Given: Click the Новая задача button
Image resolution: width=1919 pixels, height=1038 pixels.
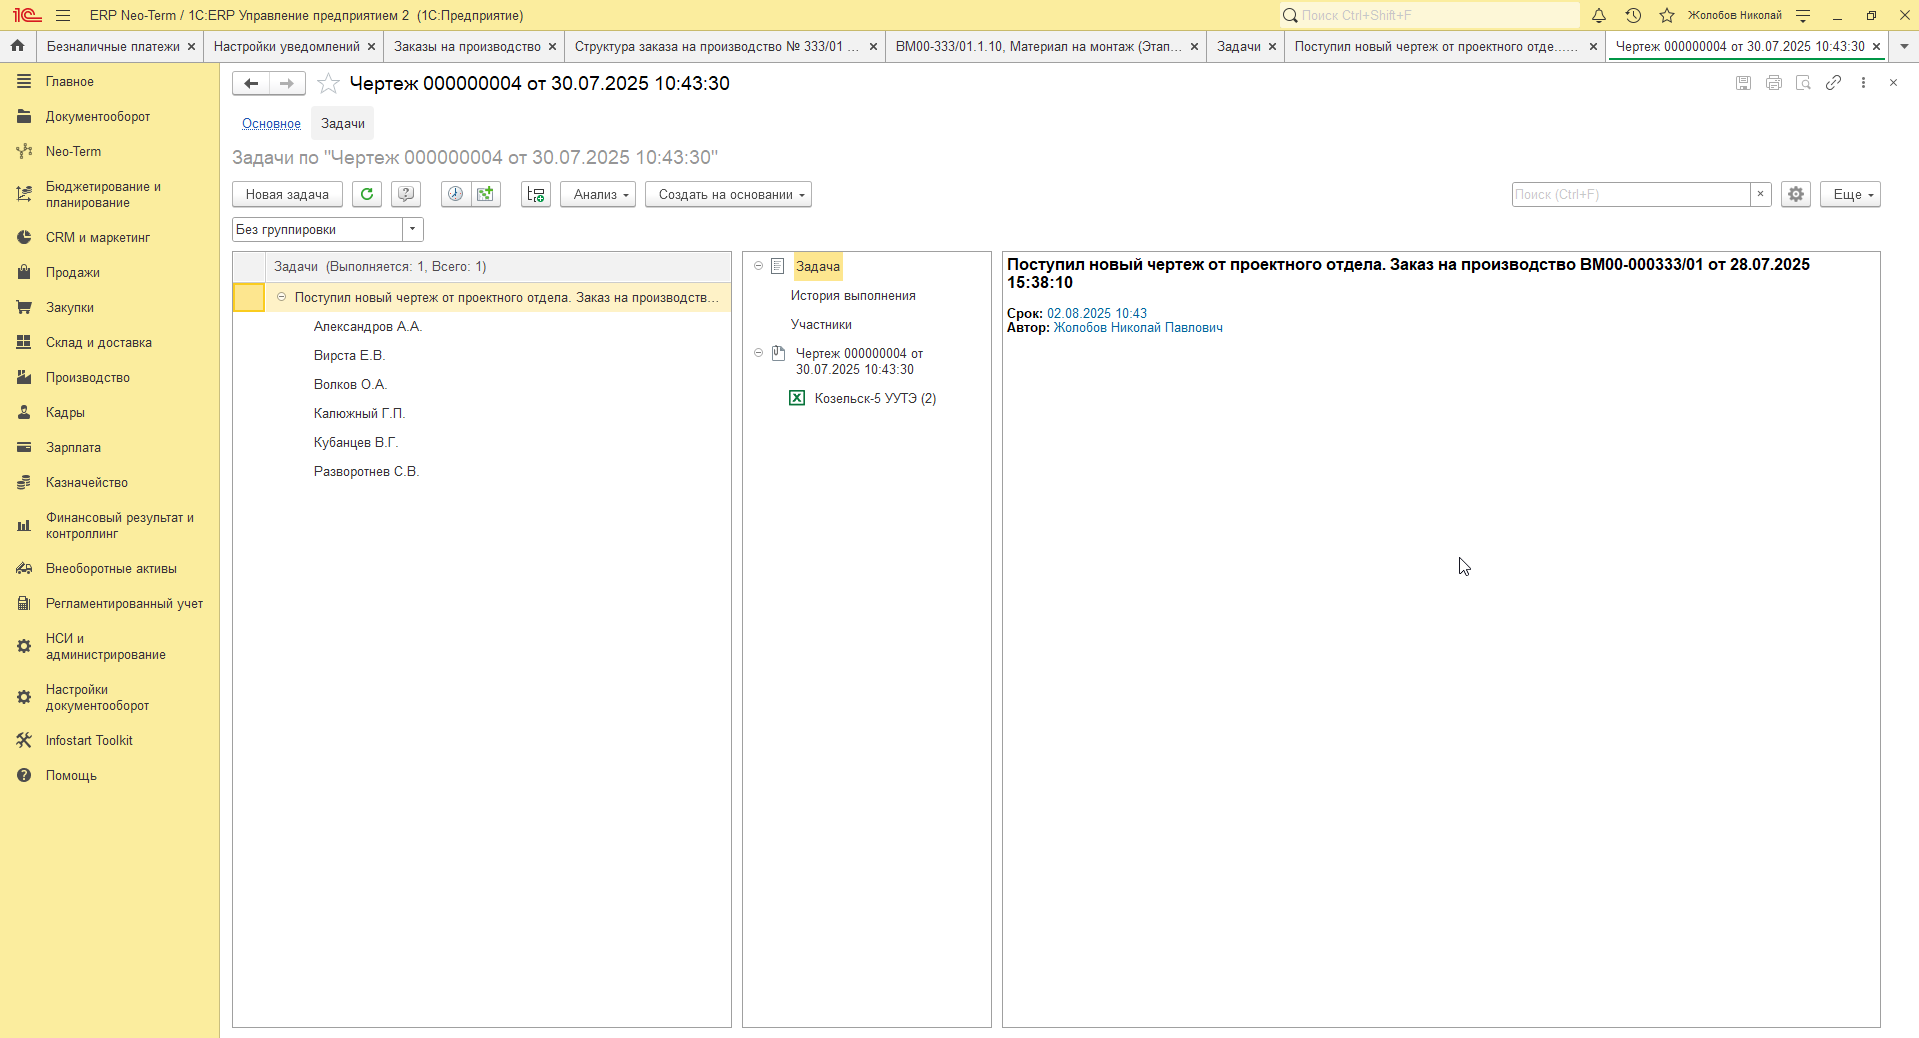Looking at the screenshot, I should pos(287,194).
